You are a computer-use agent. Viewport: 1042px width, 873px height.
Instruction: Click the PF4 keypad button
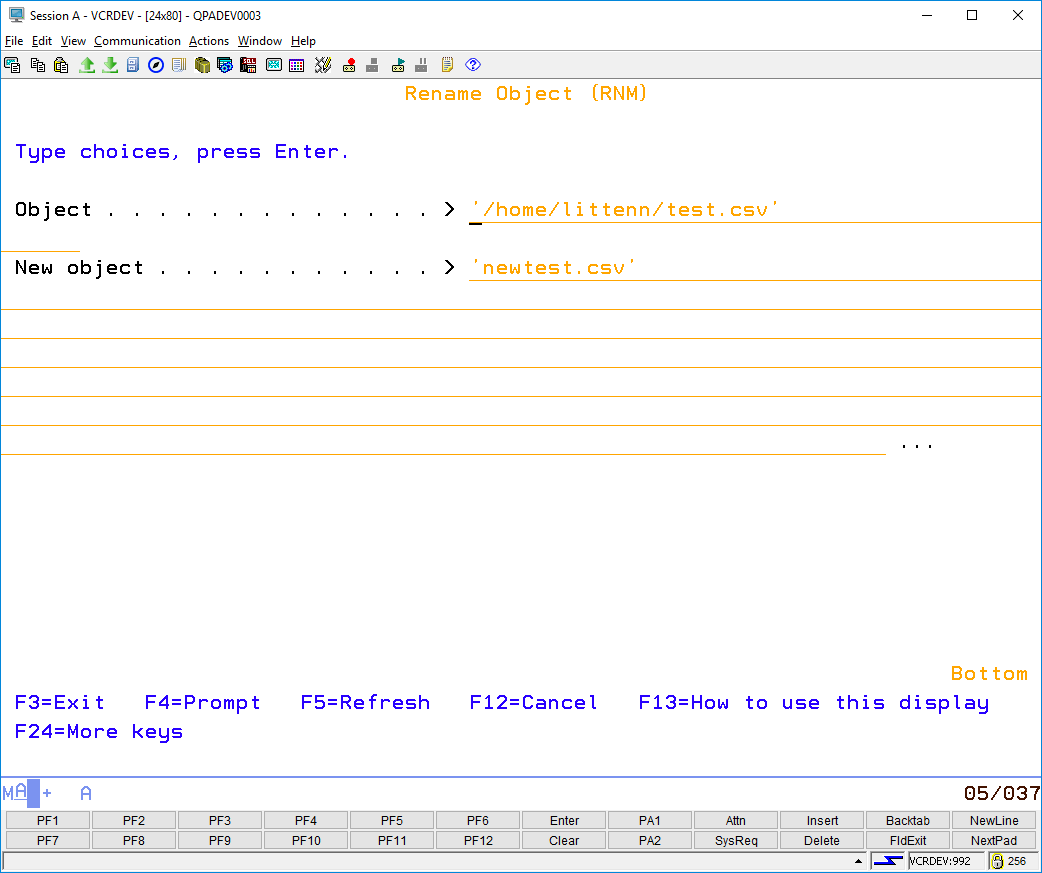tap(306, 821)
